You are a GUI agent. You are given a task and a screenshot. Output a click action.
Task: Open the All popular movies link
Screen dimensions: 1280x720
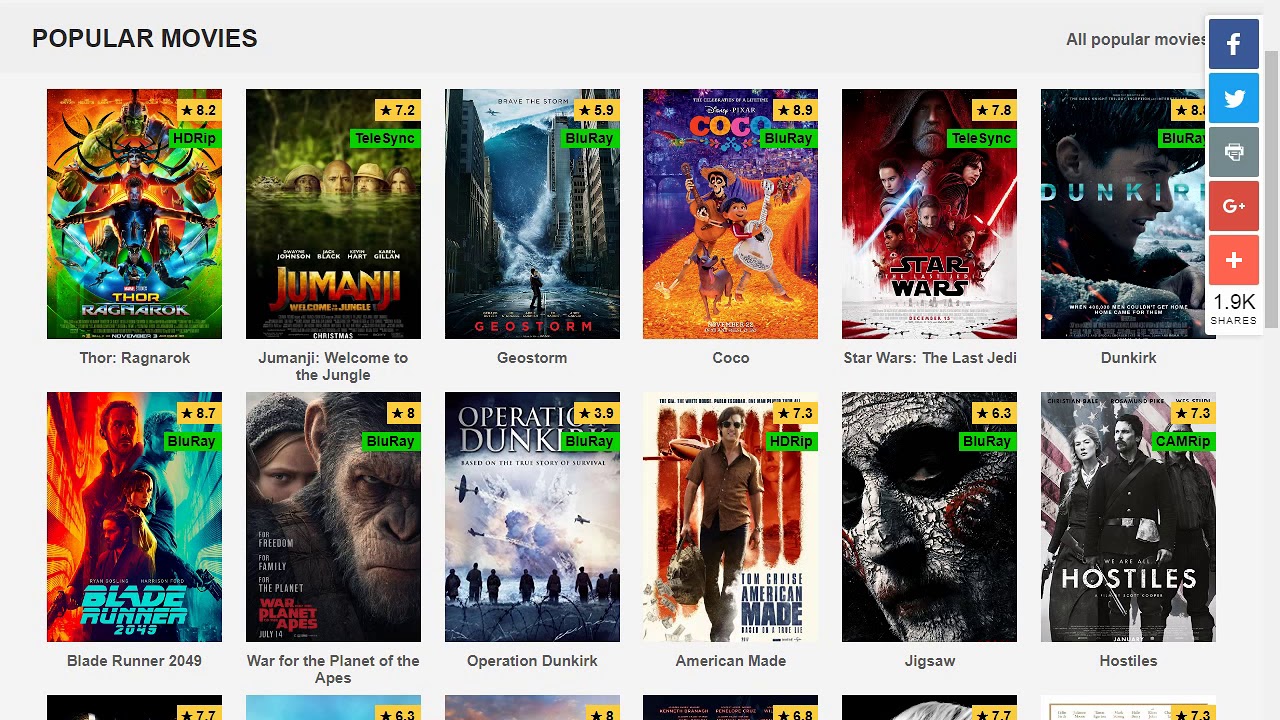click(1137, 39)
